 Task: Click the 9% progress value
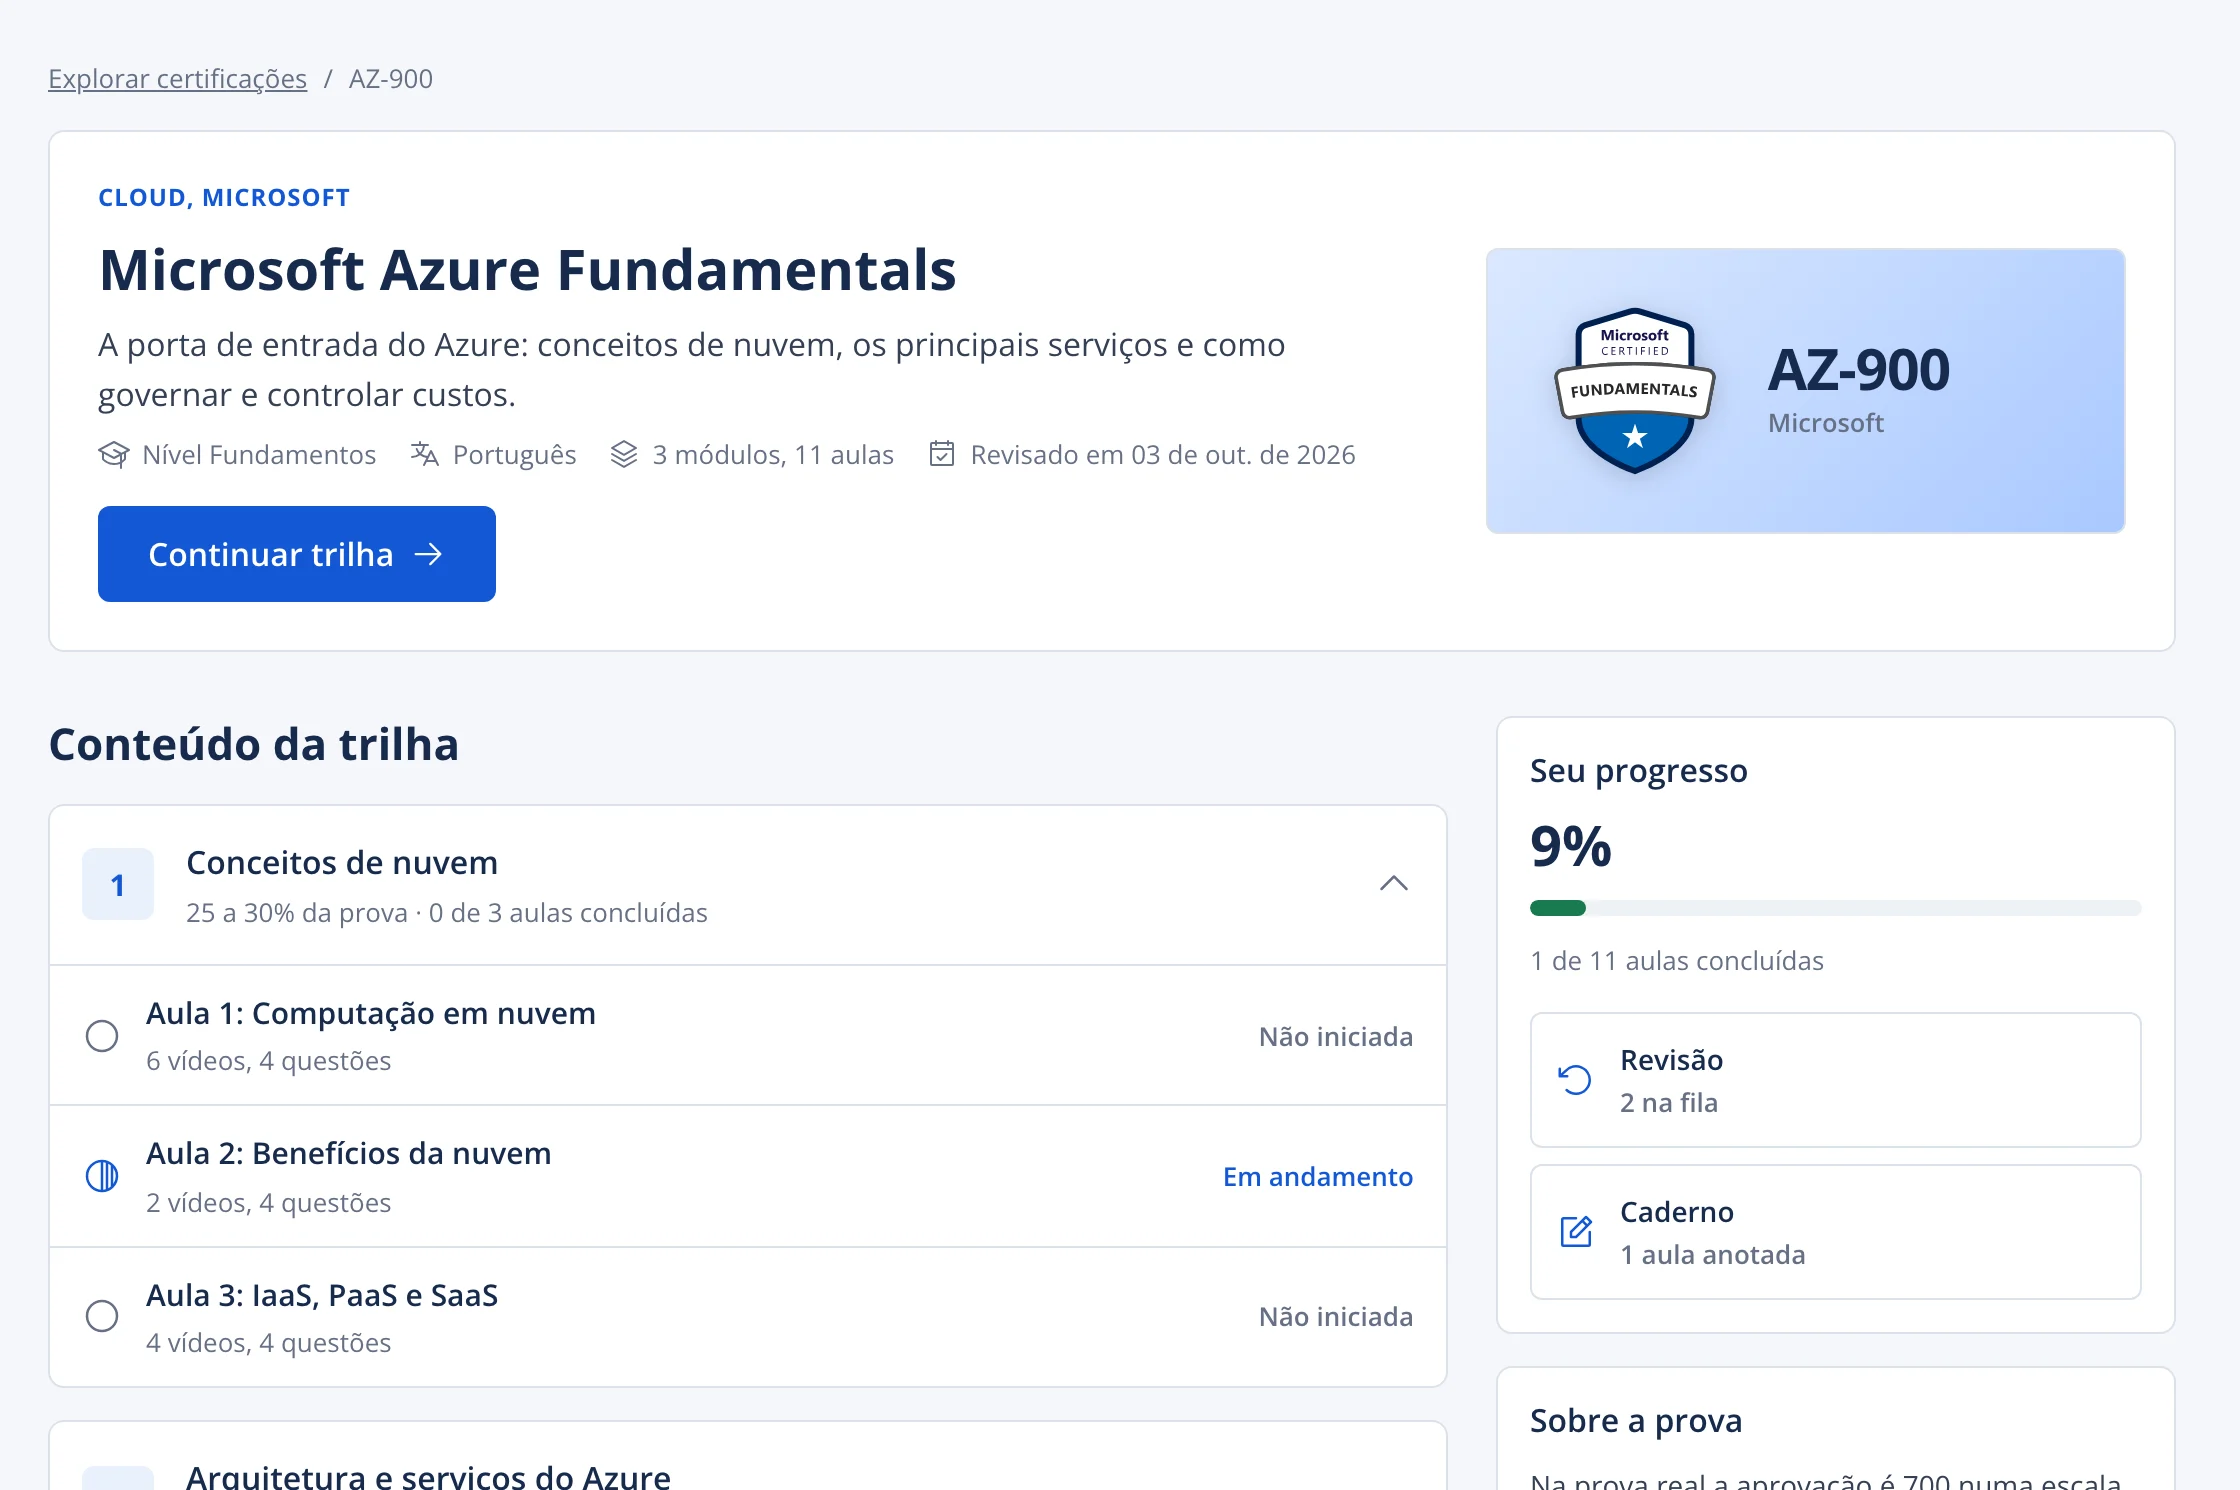click(1571, 847)
